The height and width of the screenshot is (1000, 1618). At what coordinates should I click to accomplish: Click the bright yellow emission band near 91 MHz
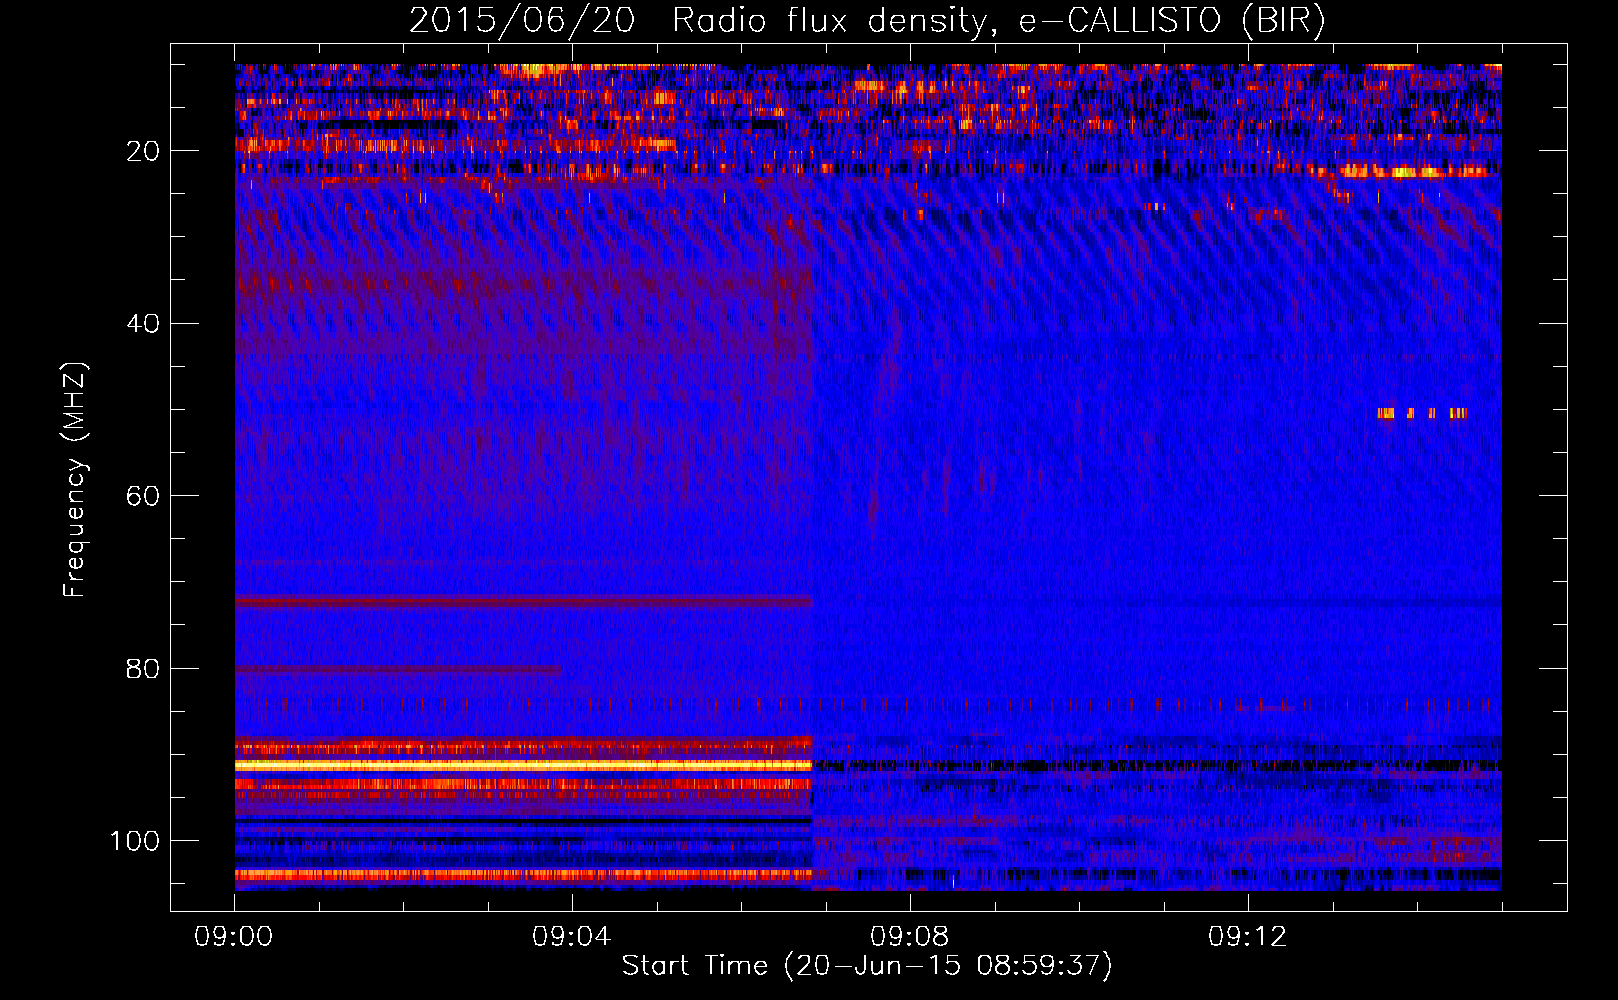523,765
